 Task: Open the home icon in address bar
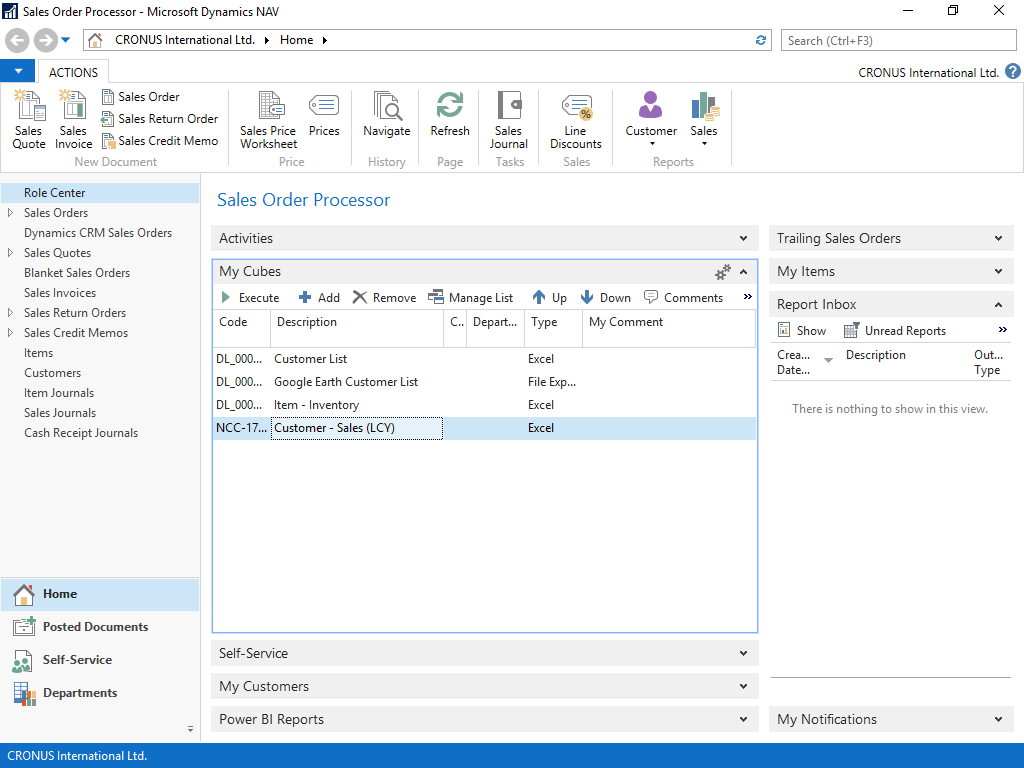click(95, 40)
